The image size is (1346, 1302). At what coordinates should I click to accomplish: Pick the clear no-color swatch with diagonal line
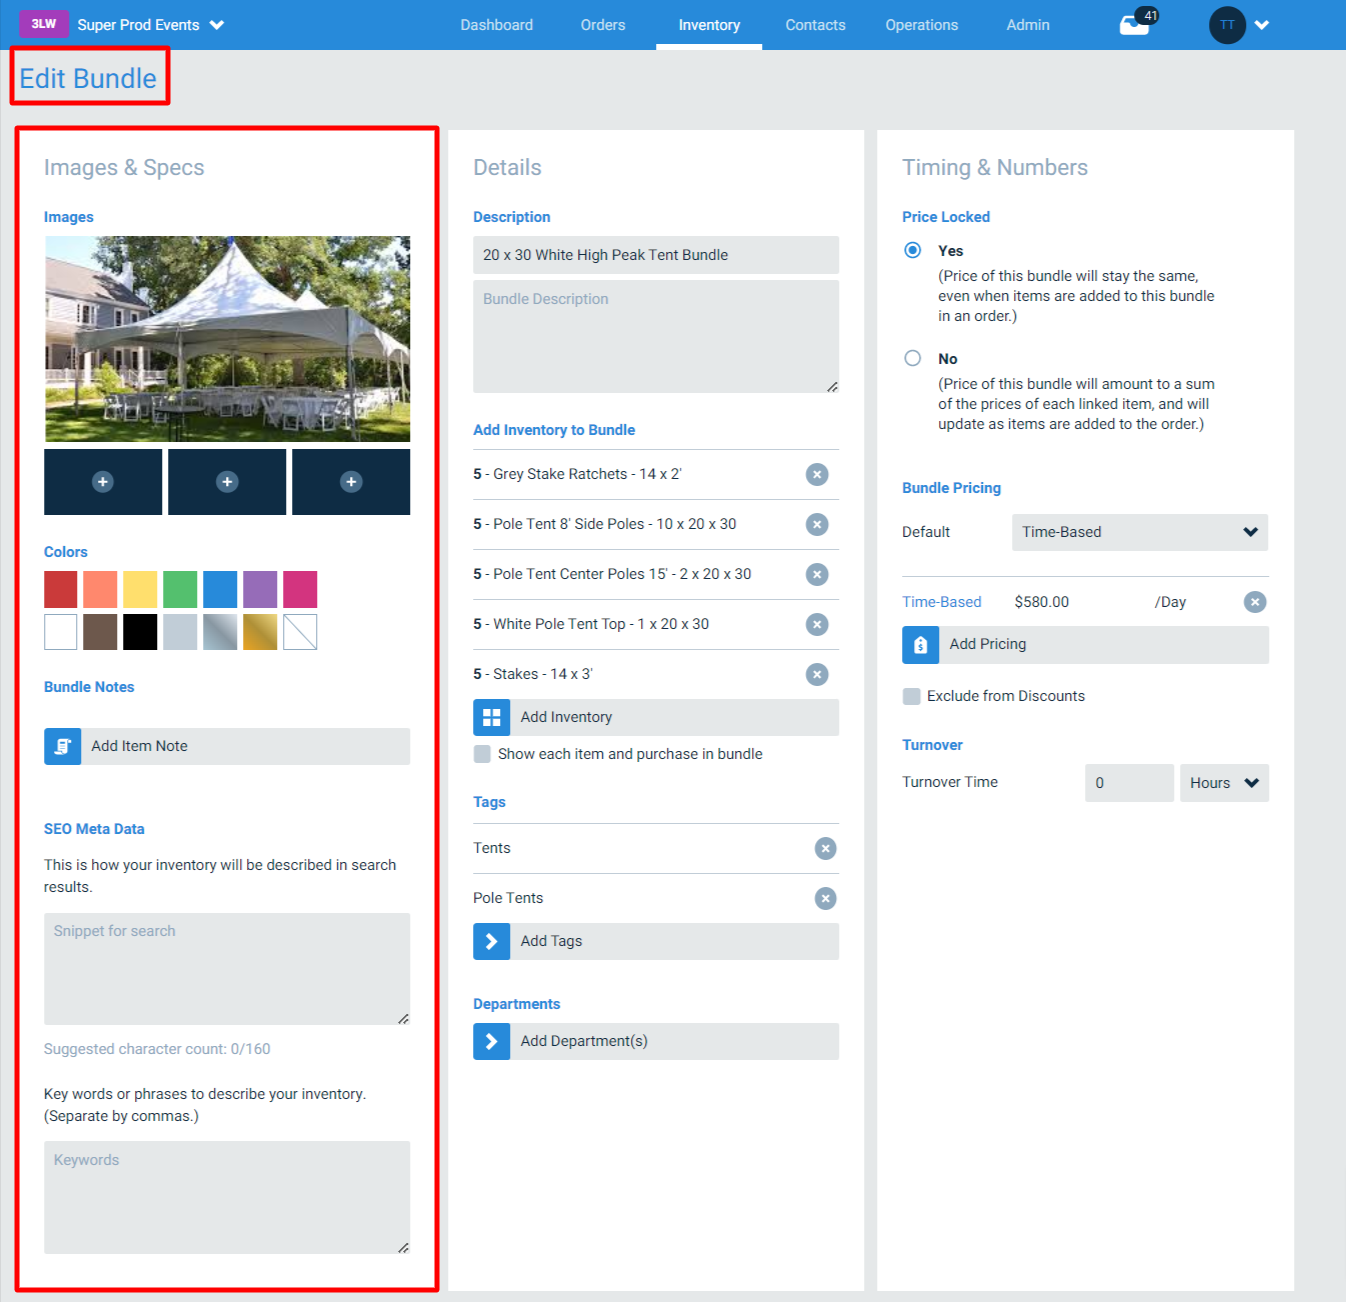tap(300, 632)
